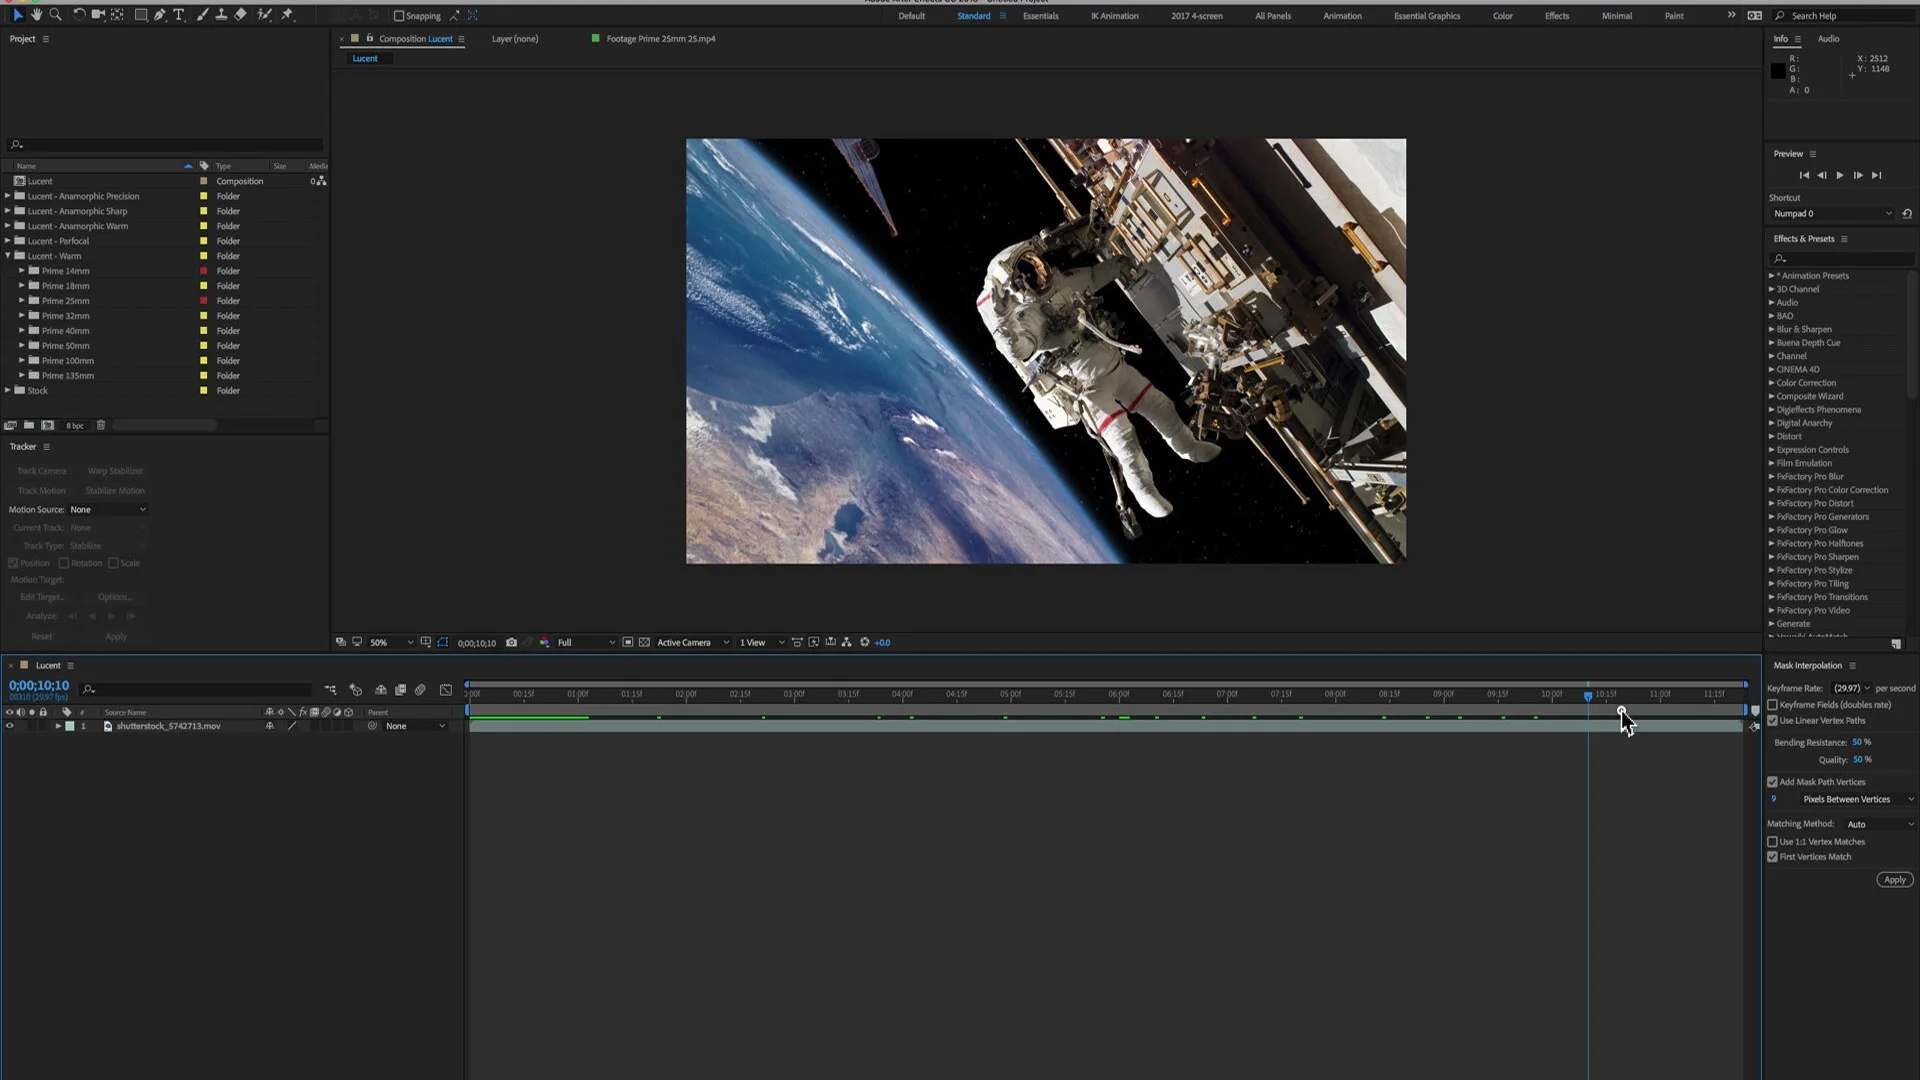Select the Unified Camera tool

click(98, 15)
